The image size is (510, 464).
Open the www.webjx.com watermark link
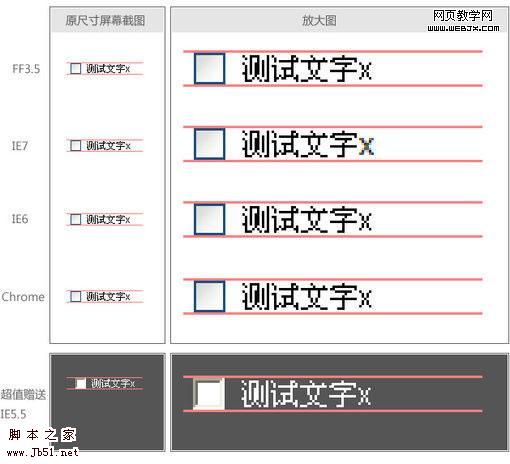click(463, 28)
